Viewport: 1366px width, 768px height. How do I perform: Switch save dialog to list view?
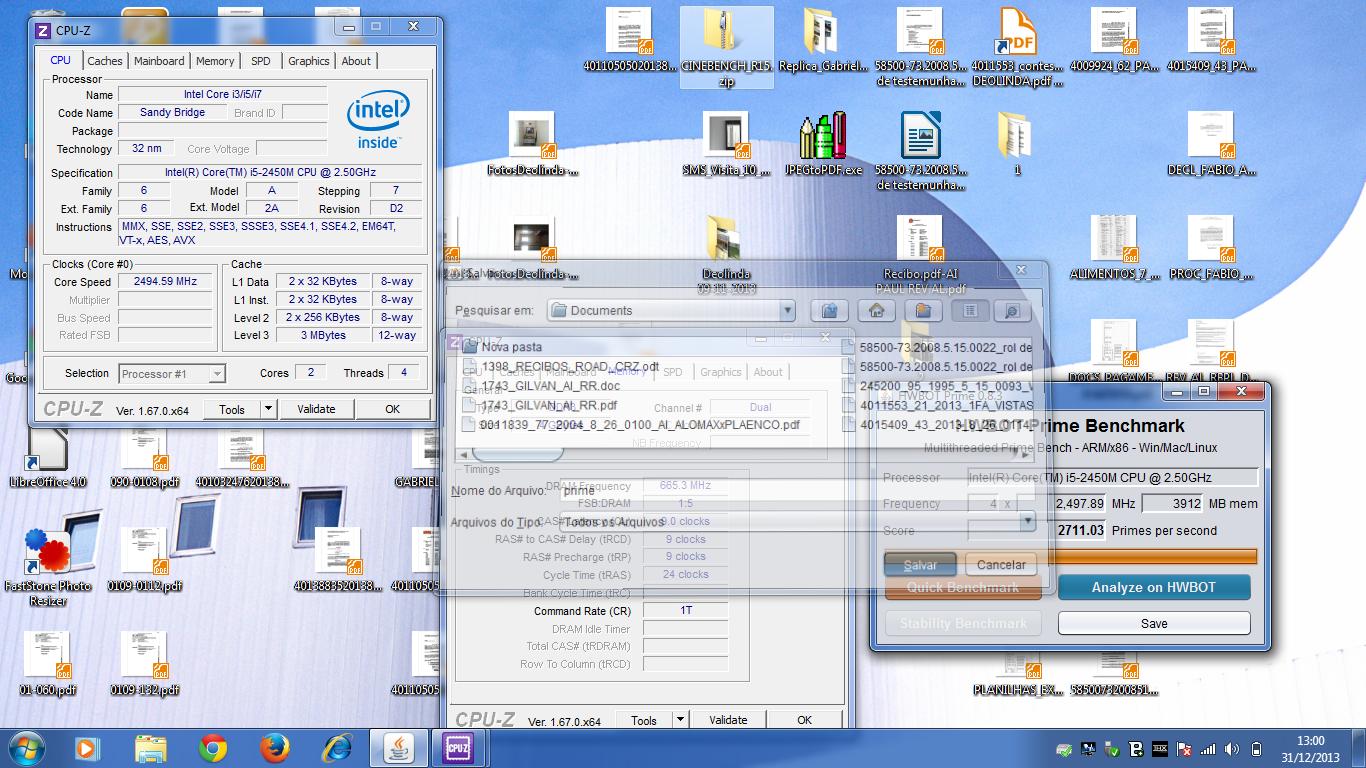pyautogui.click(x=970, y=311)
